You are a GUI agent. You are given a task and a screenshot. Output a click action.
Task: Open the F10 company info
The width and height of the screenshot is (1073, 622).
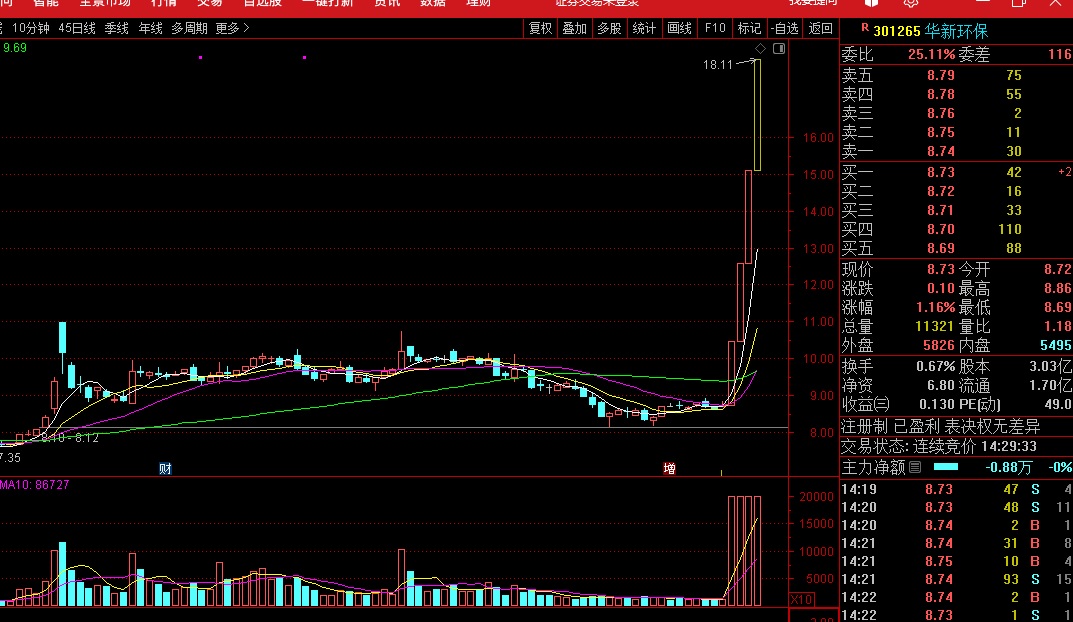click(715, 28)
